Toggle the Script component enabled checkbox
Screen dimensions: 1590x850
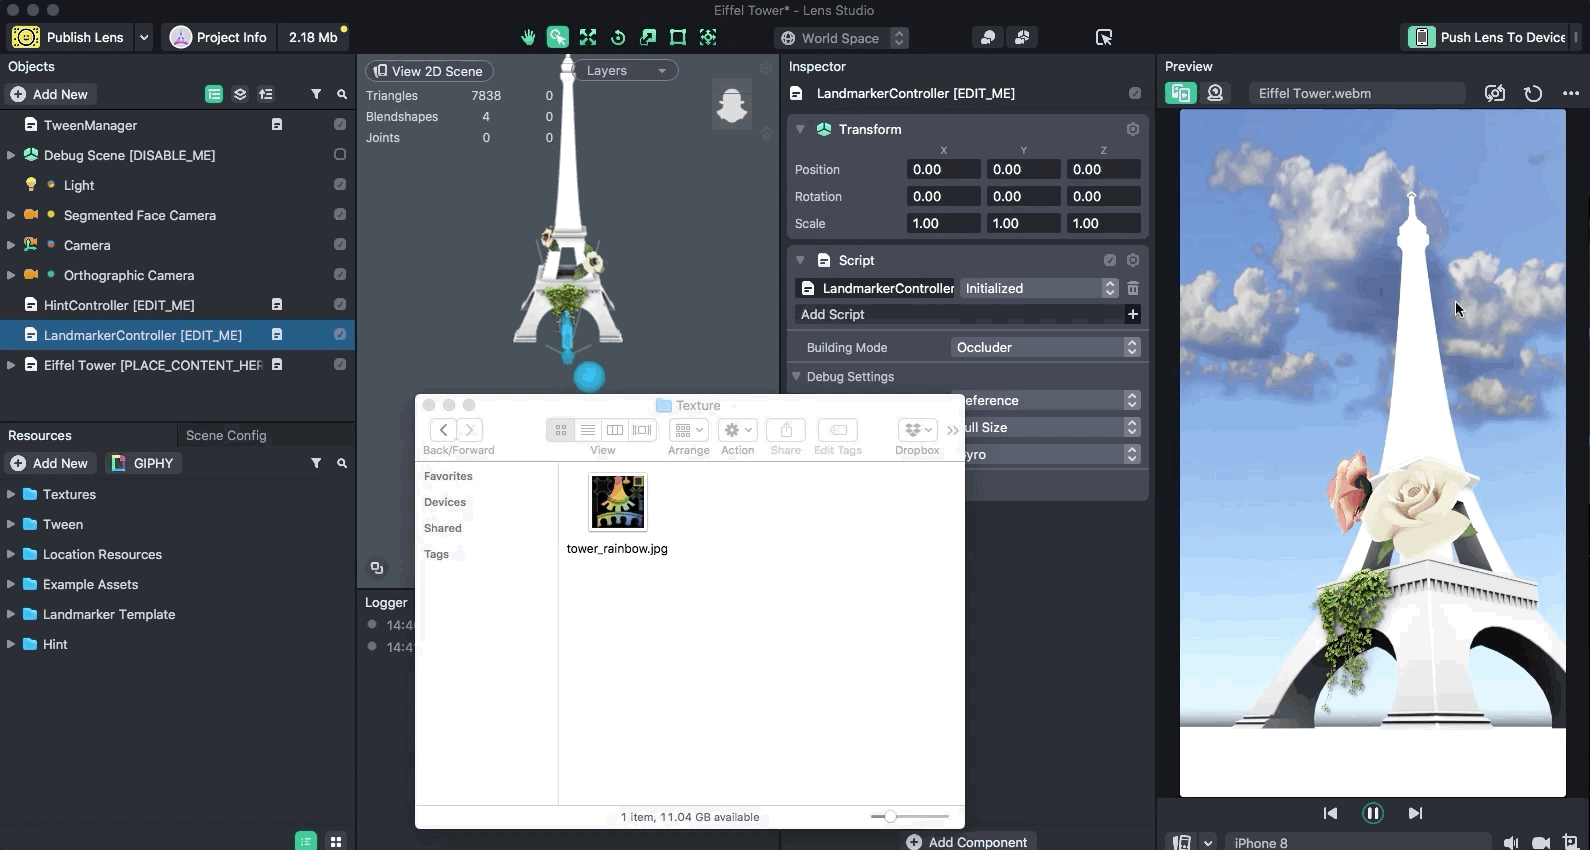tap(1110, 260)
